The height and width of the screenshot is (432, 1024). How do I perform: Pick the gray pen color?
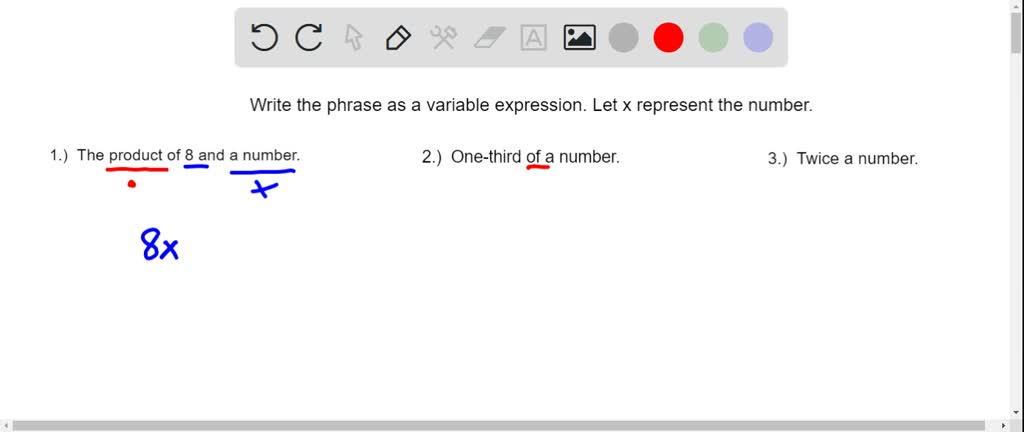(x=624, y=38)
